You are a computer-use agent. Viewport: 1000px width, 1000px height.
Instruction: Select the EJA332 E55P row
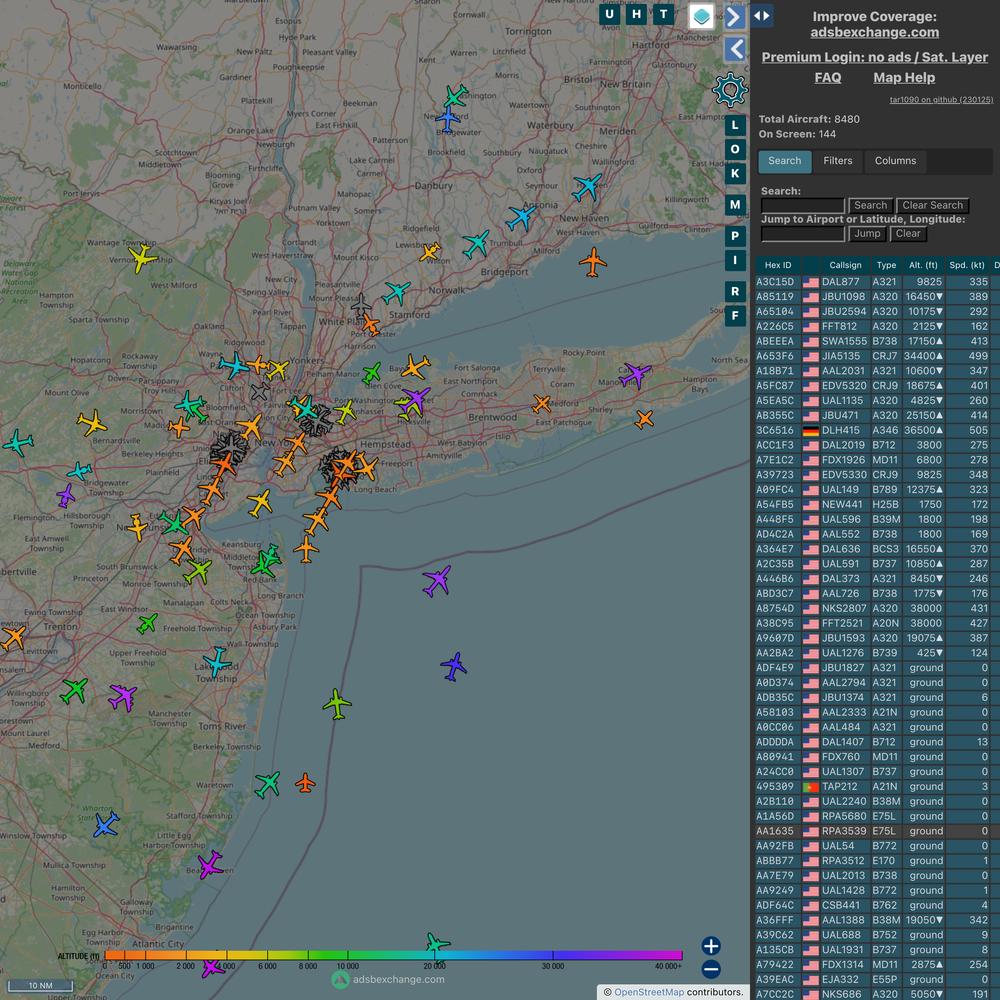[877, 980]
